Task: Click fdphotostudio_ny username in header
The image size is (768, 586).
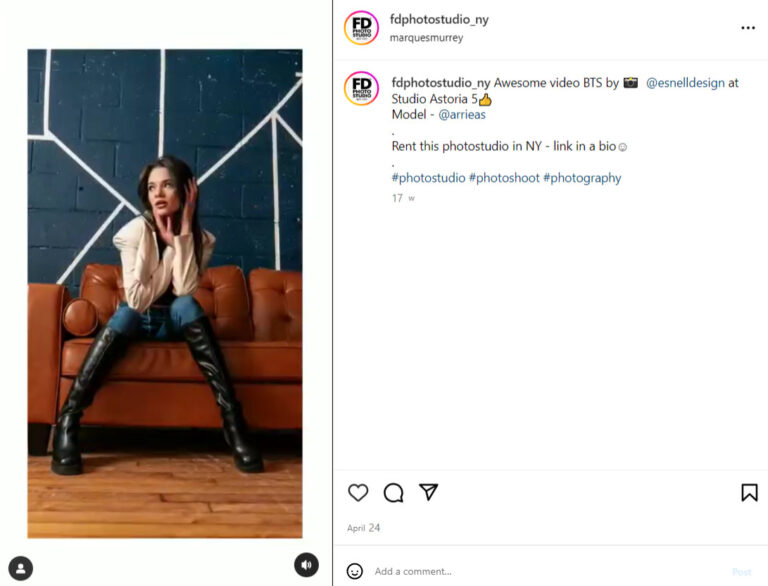Action: [x=439, y=20]
